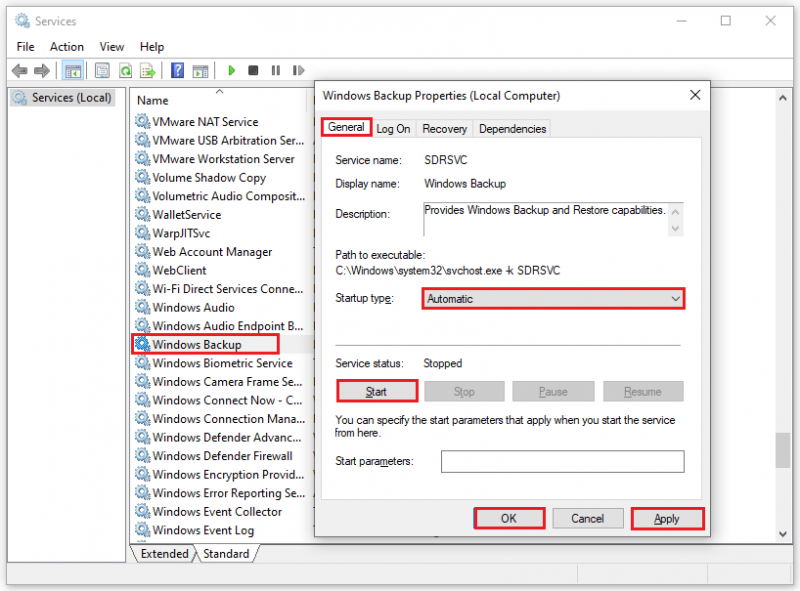This screenshot has width=800, height=591.
Task: Click the Description box up arrow
Action: pos(676,212)
